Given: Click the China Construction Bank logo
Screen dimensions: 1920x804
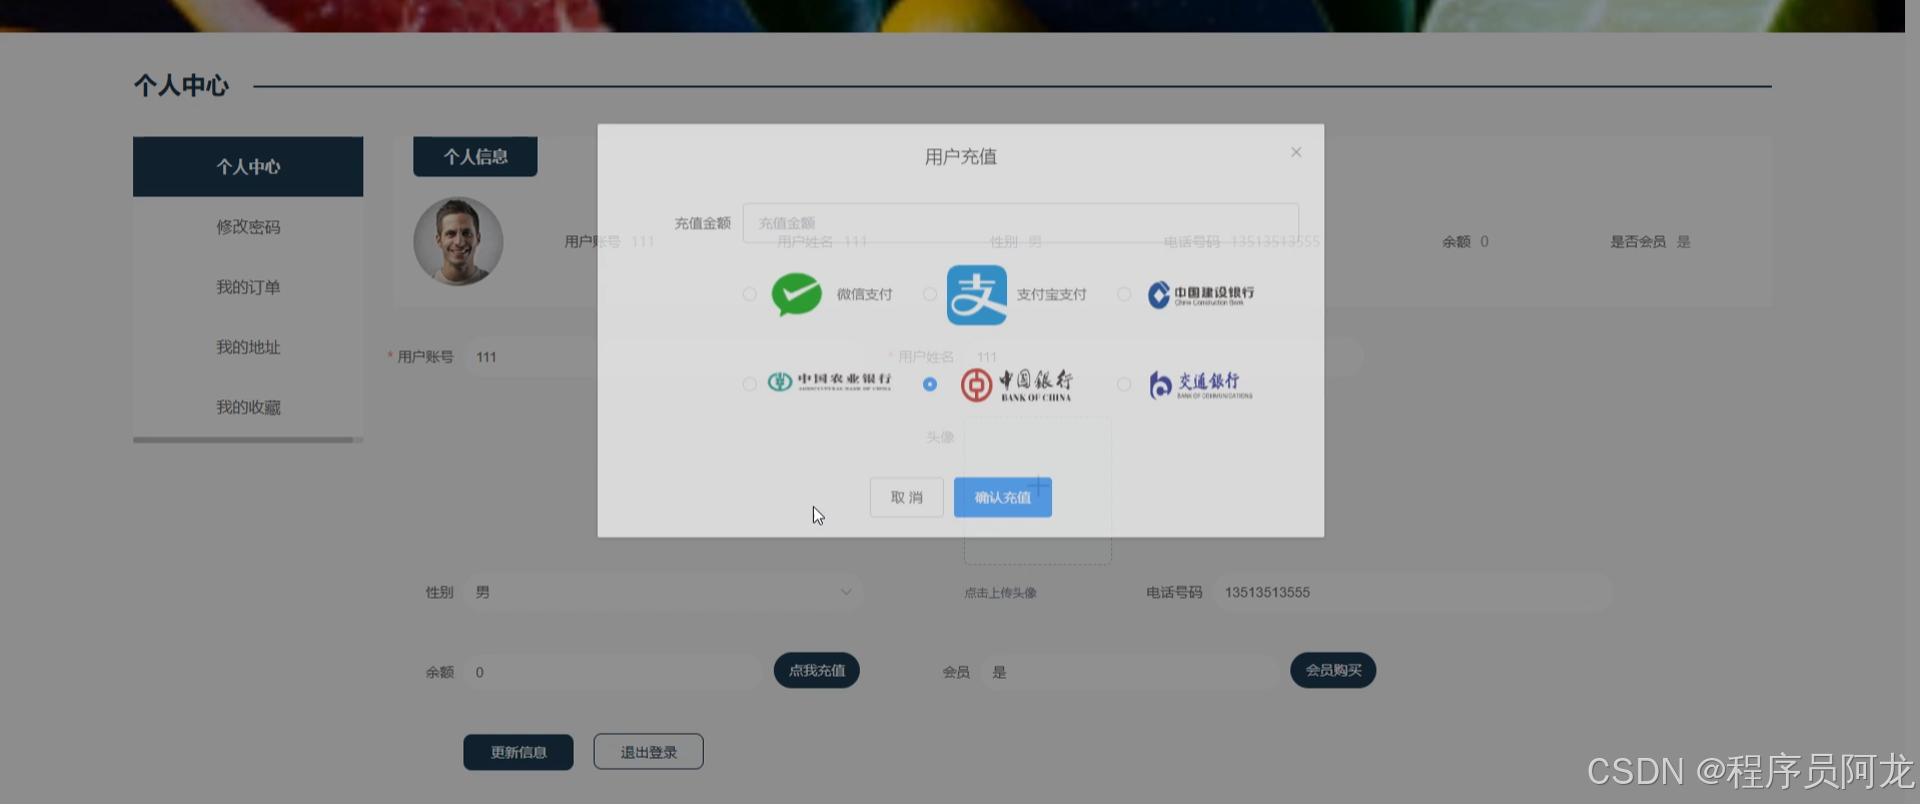Looking at the screenshot, I should [x=1200, y=294].
